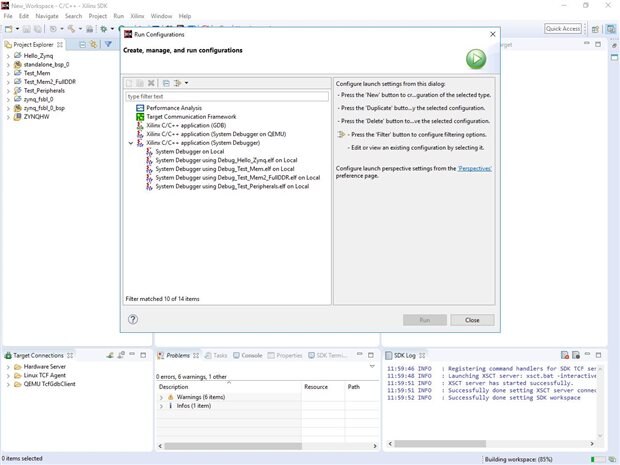Select the C/C++ perspective icon at top right
Screen dimensions: 620x465
(611, 29)
